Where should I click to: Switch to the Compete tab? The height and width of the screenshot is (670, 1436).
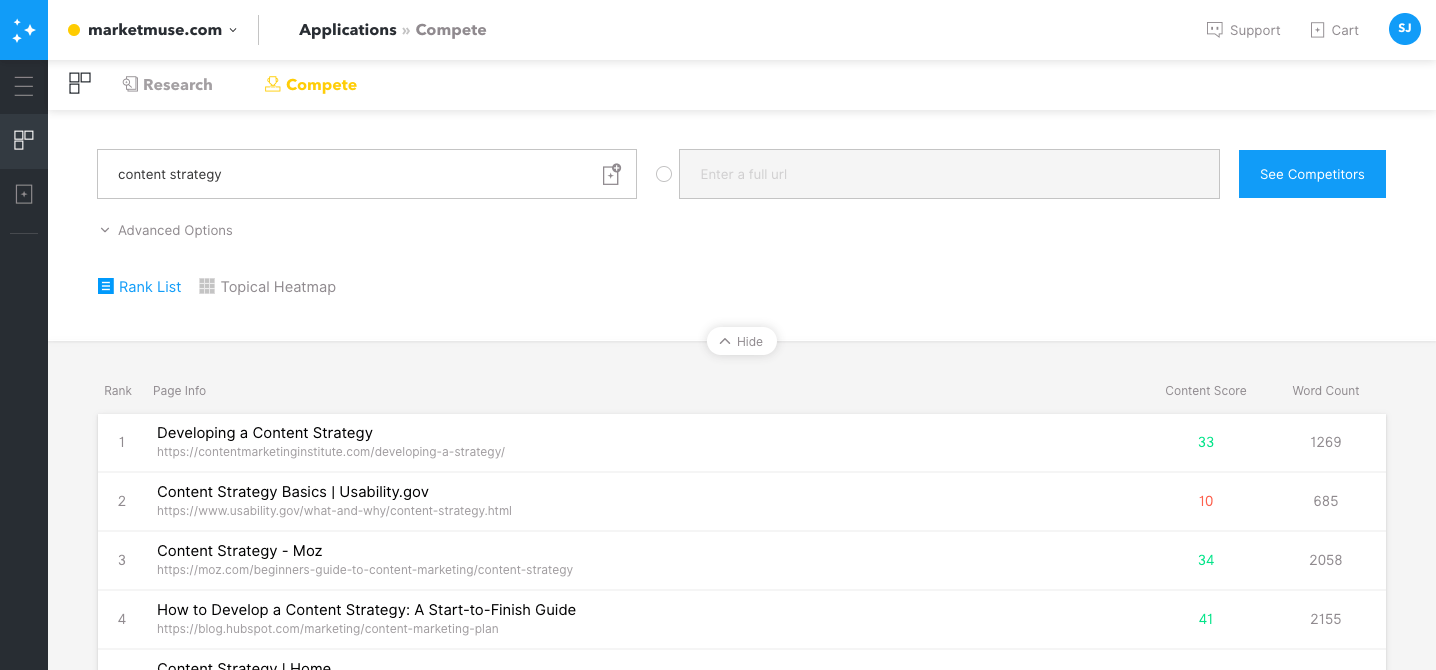[x=310, y=85]
